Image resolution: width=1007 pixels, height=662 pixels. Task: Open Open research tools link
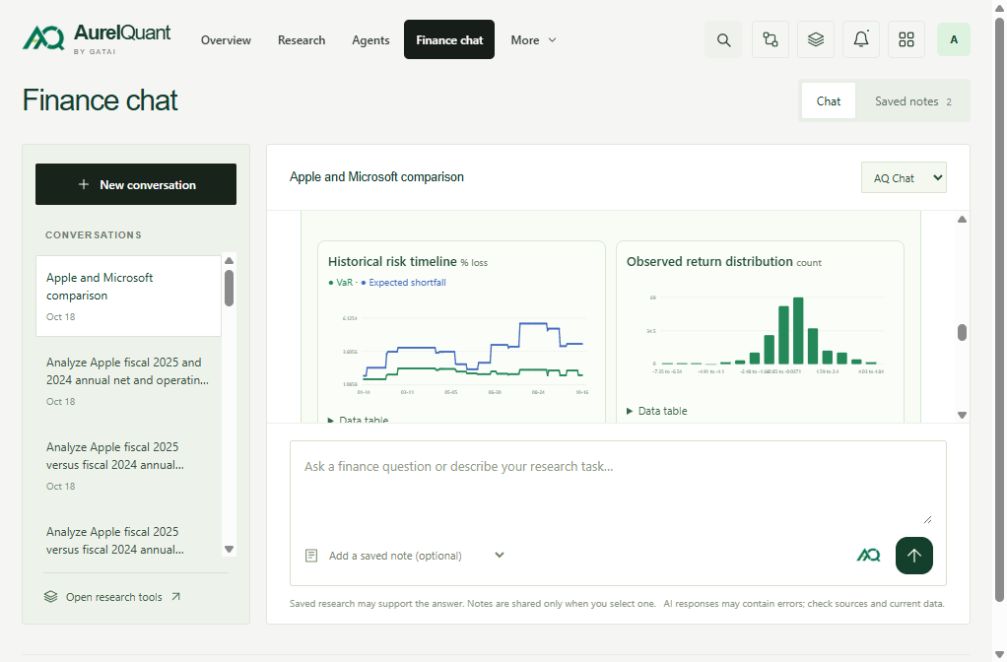click(113, 597)
